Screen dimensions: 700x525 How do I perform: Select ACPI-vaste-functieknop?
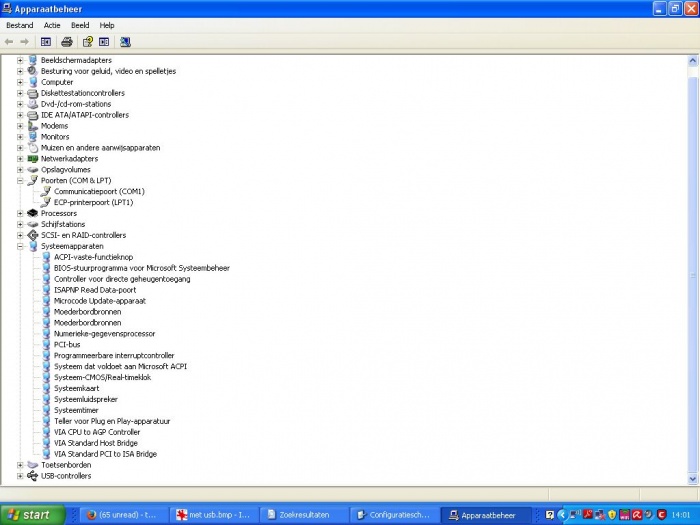click(93, 257)
